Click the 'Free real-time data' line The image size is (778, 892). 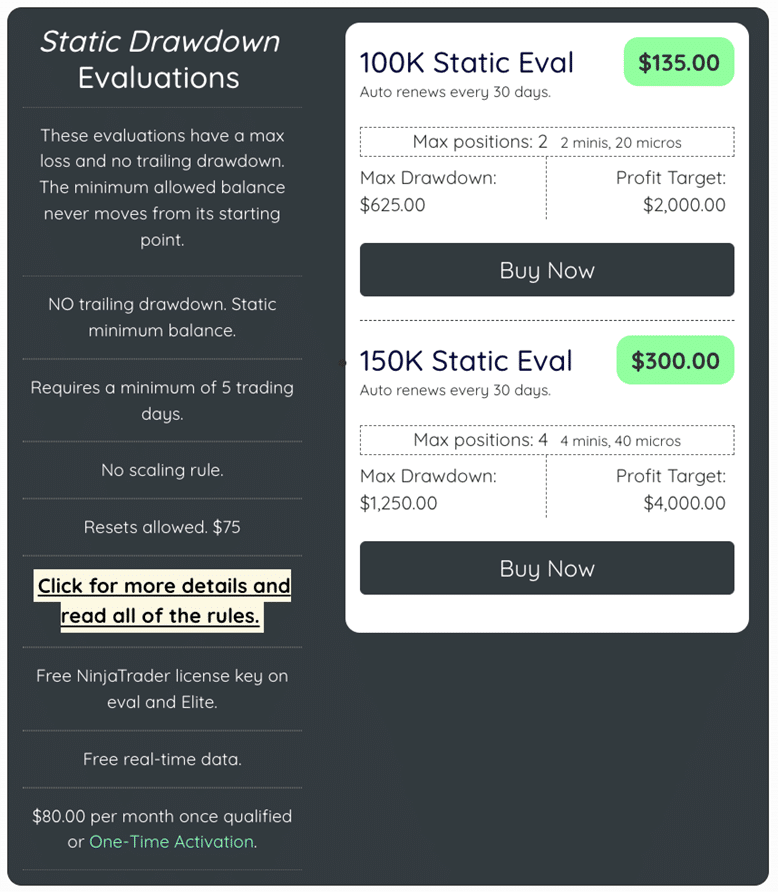point(162,759)
